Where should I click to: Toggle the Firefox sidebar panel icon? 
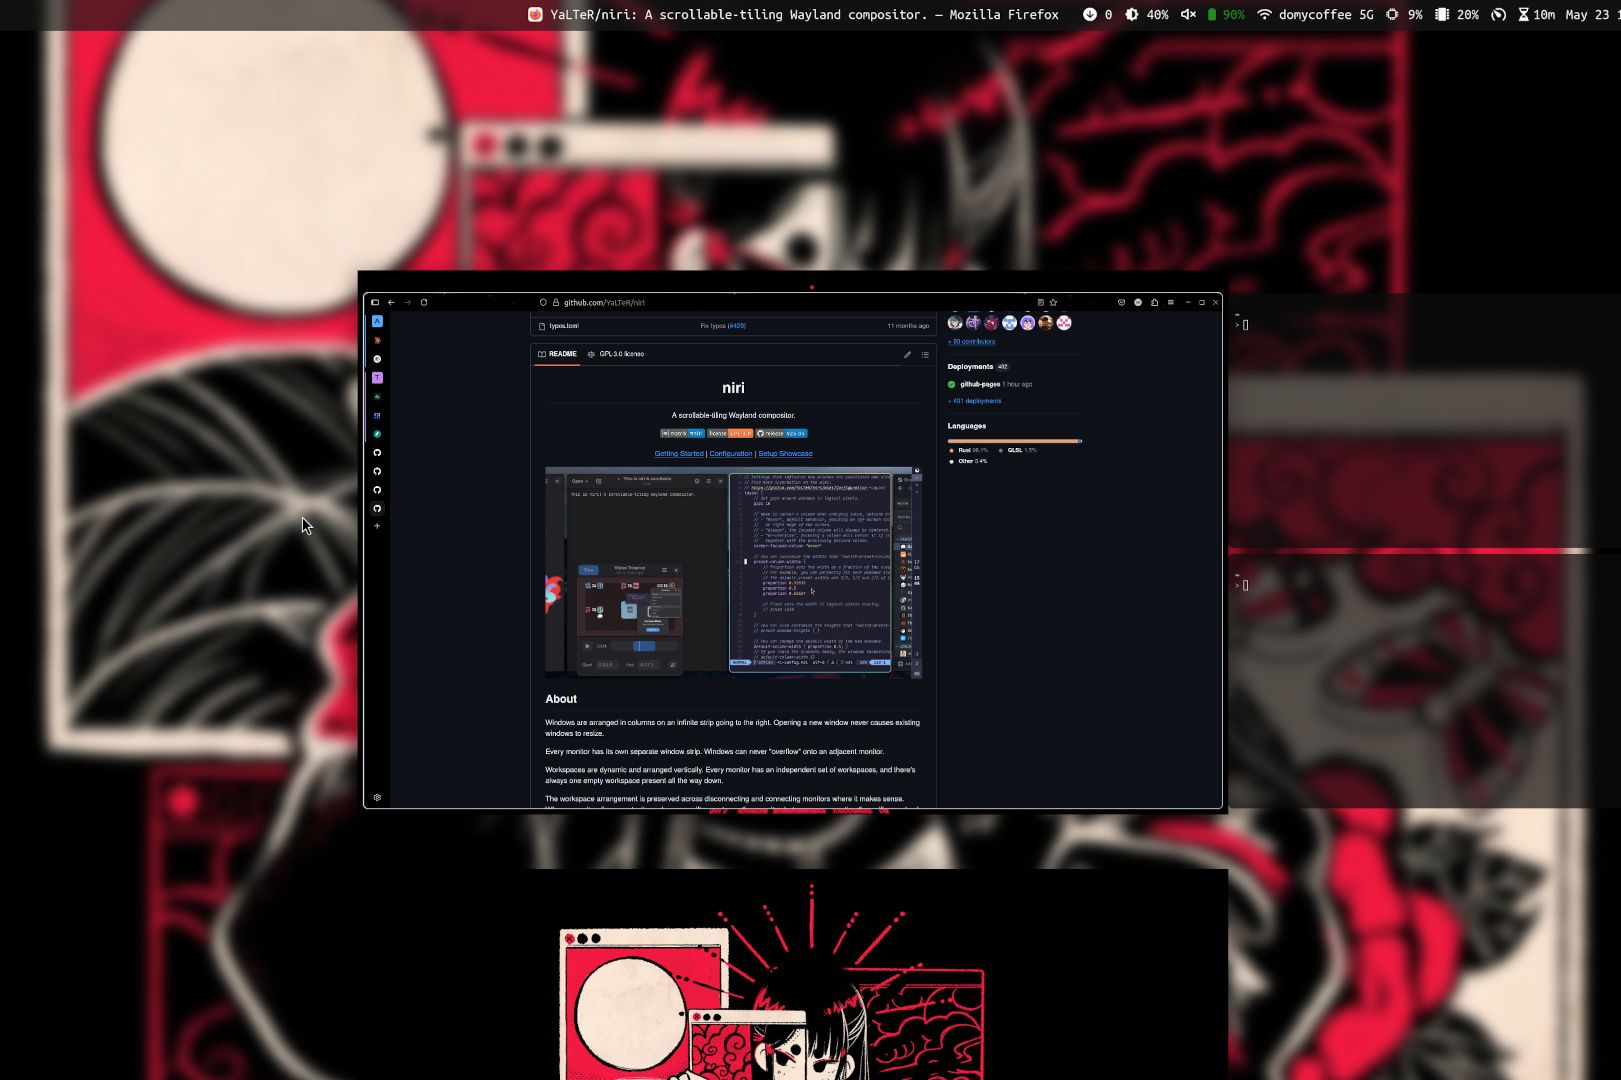pyautogui.click(x=375, y=302)
